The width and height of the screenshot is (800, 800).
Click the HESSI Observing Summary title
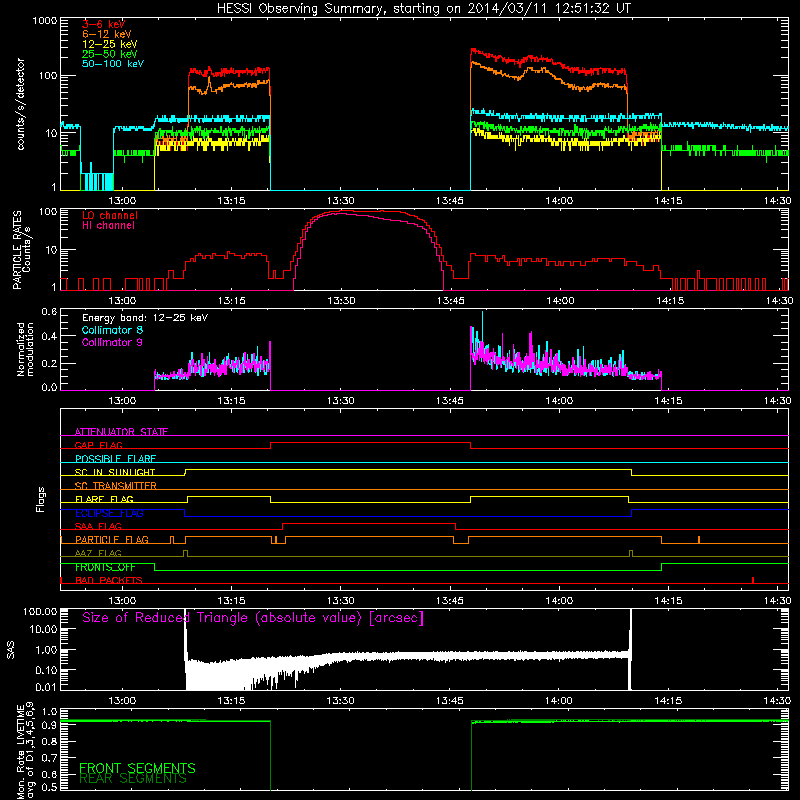423,9
